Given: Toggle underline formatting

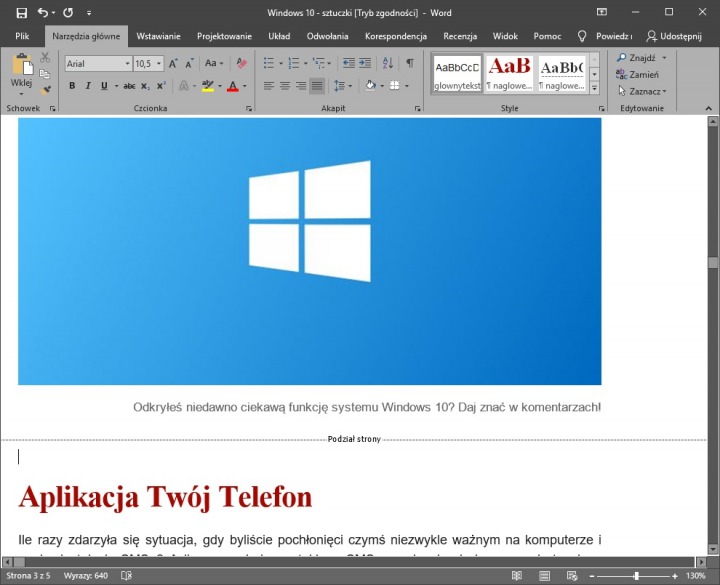Looking at the screenshot, I should click(x=104, y=86).
